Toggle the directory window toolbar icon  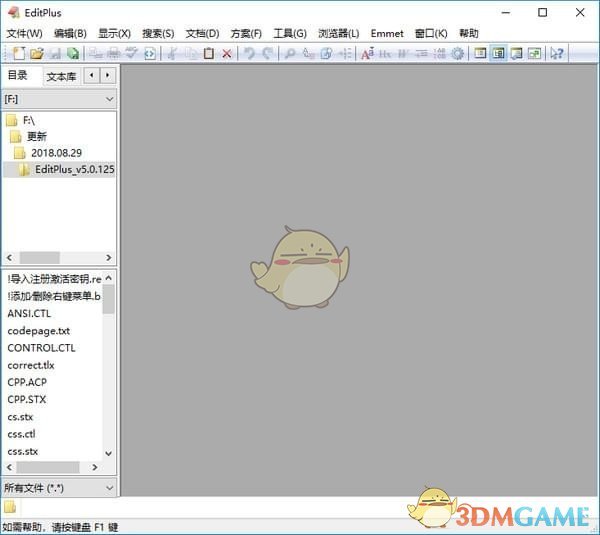480,53
